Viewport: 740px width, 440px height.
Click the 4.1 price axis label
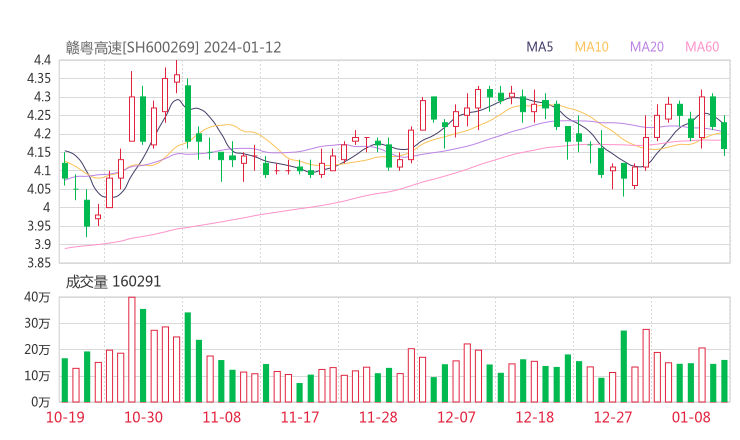point(42,170)
